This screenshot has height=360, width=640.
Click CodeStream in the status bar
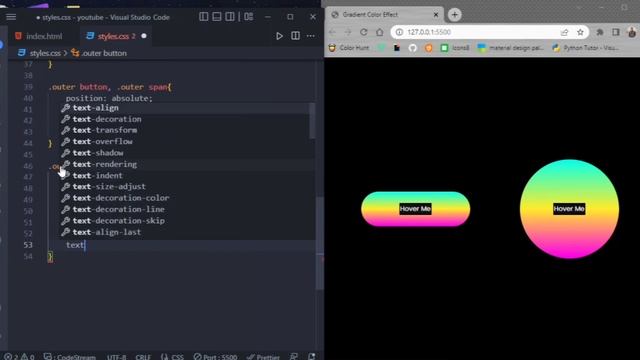[x=70, y=357]
